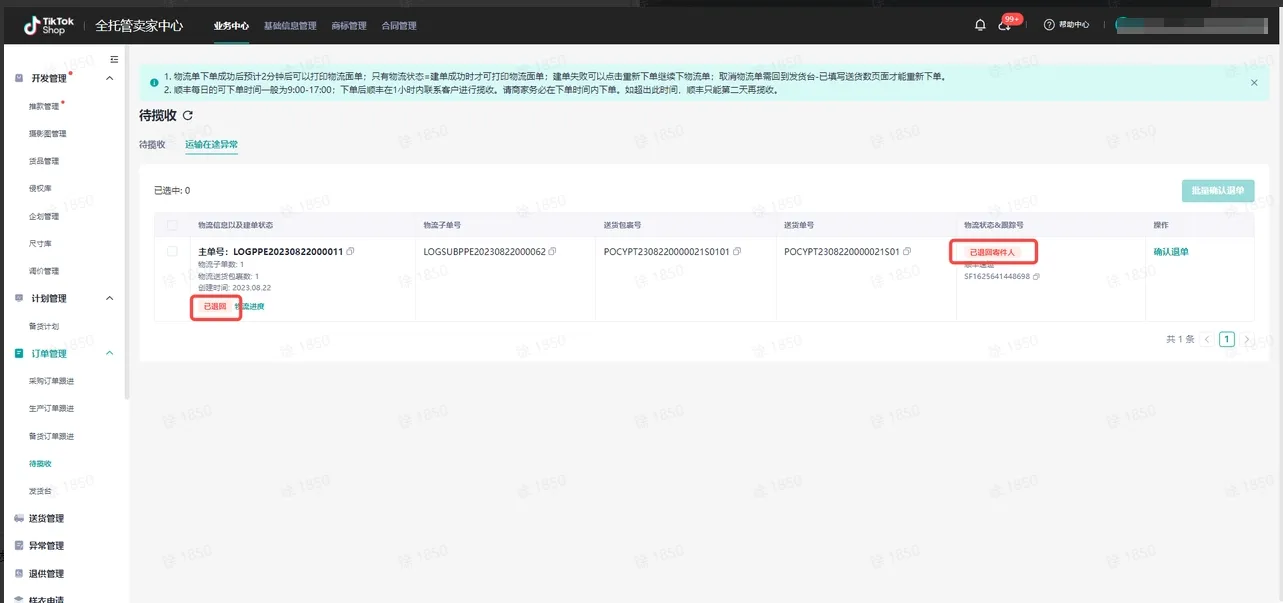Click the 订单管理 sidebar icon
Viewport: 1283px width, 603px height.
(x=20, y=353)
